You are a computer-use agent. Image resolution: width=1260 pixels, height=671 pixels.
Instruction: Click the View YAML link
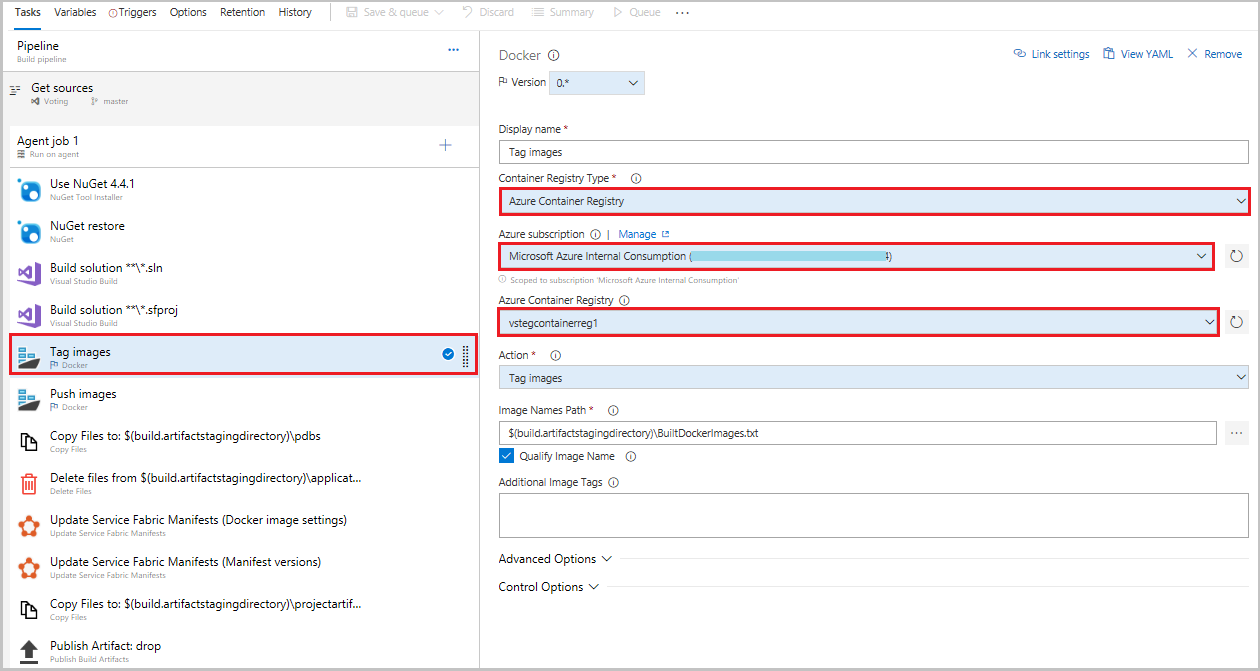(1138, 53)
